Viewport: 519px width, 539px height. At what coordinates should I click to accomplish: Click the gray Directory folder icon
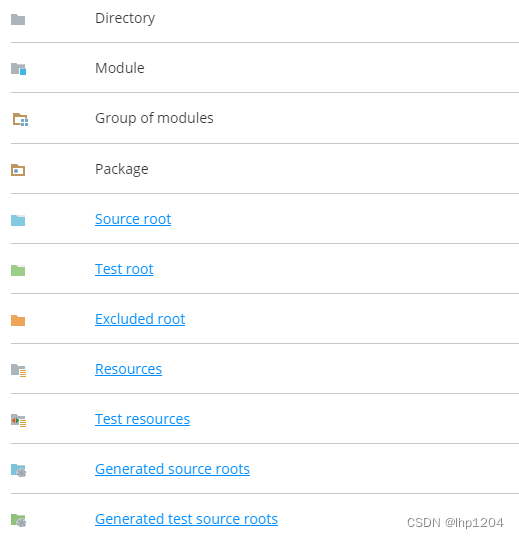(18, 20)
